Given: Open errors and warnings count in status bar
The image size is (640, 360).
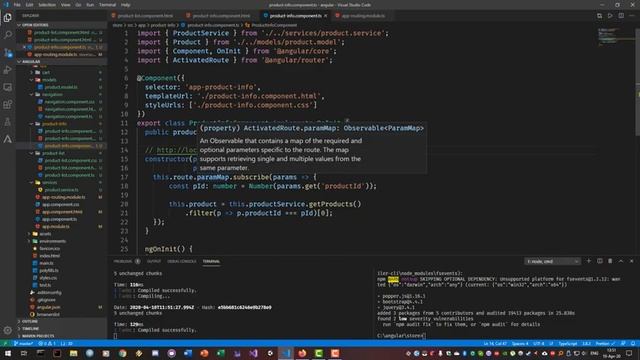Looking at the screenshot, I should 47,344.
